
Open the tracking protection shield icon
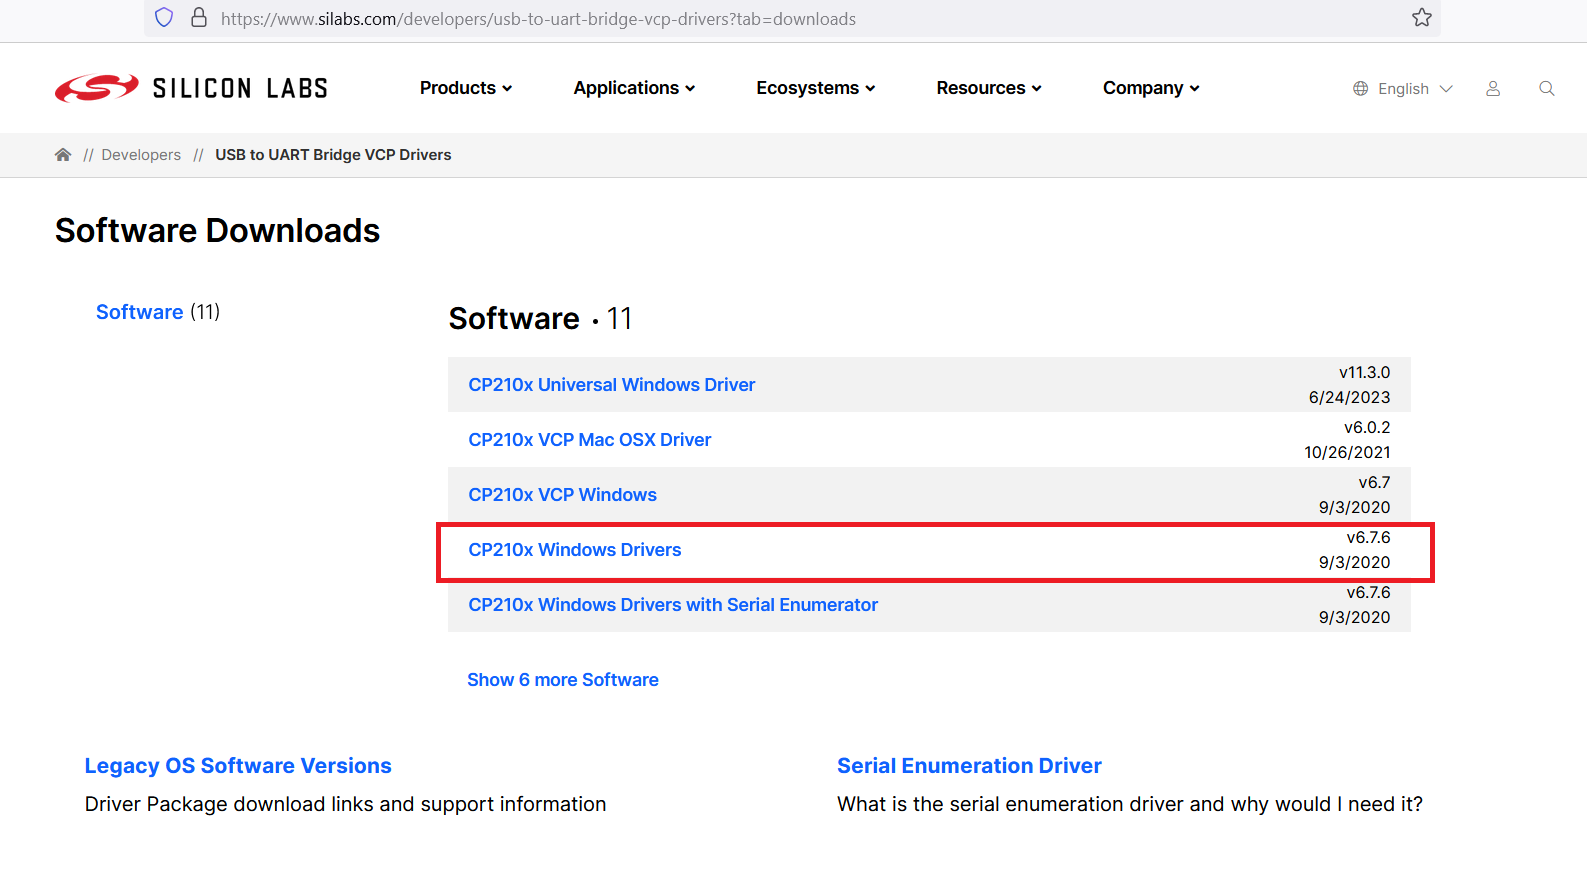click(x=164, y=18)
